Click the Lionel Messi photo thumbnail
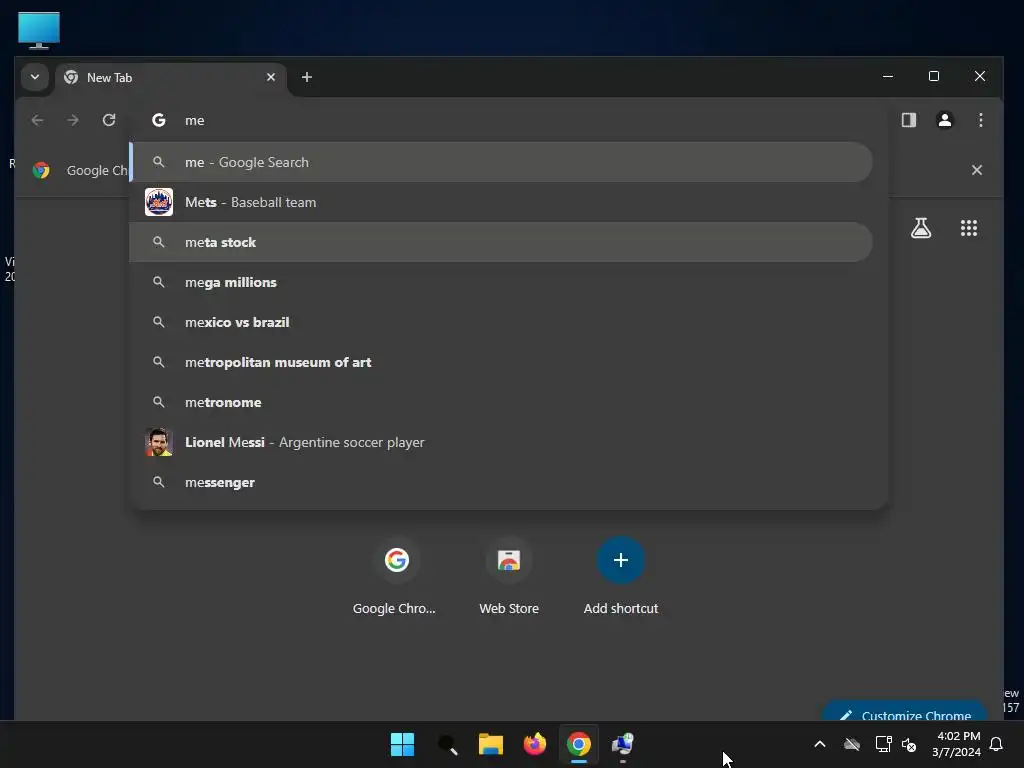1024x768 pixels. pyautogui.click(x=159, y=442)
